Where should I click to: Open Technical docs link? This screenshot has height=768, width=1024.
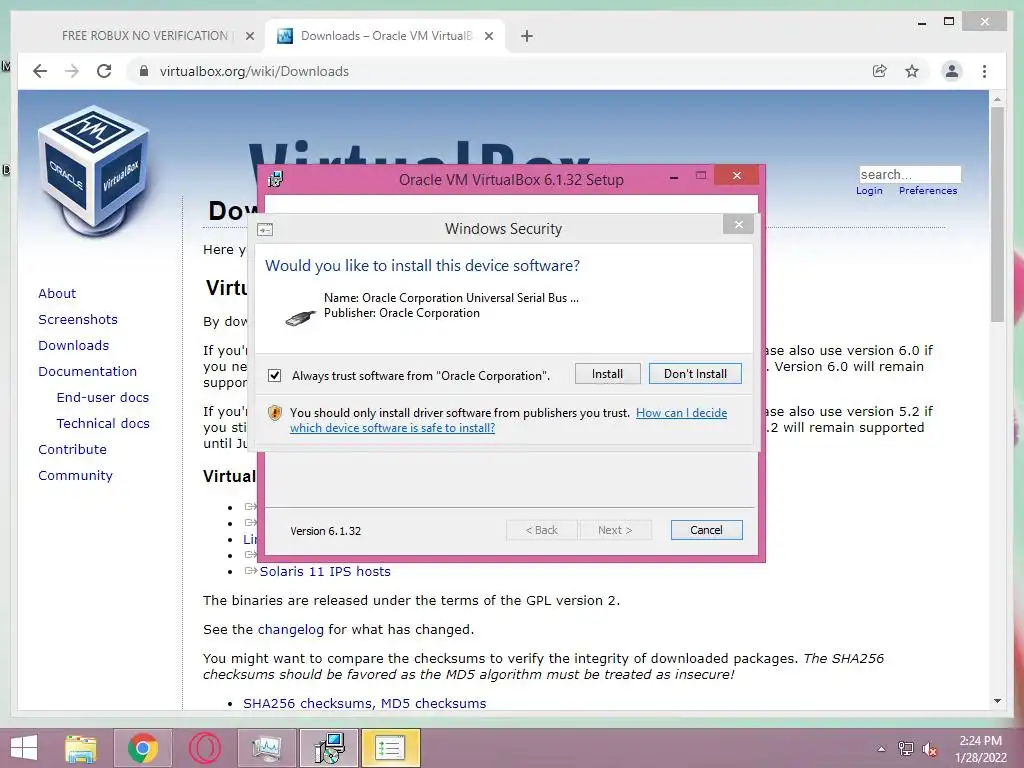pyautogui.click(x=103, y=423)
